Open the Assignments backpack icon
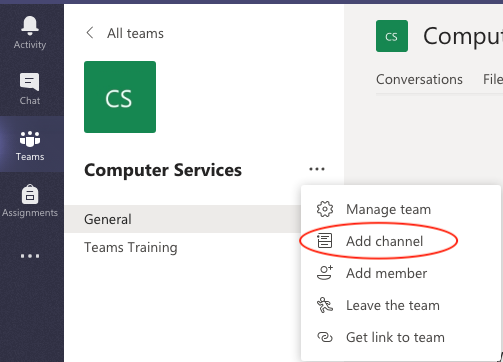This screenshot has width=503, height=362. 30,194
